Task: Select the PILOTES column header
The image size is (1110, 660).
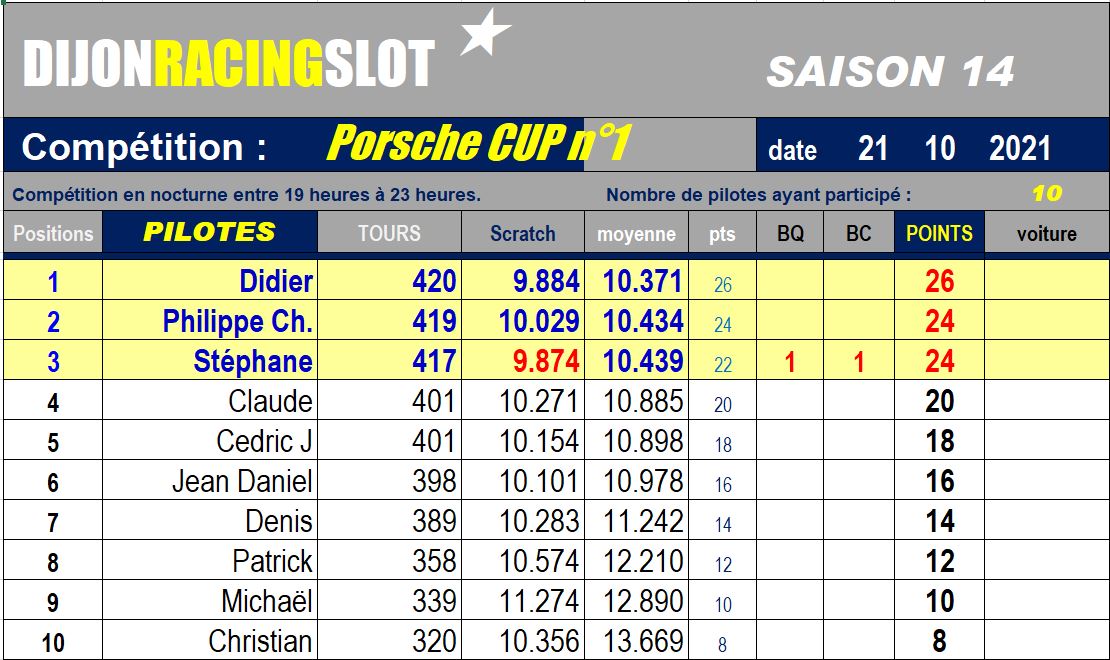Action: 210,232
